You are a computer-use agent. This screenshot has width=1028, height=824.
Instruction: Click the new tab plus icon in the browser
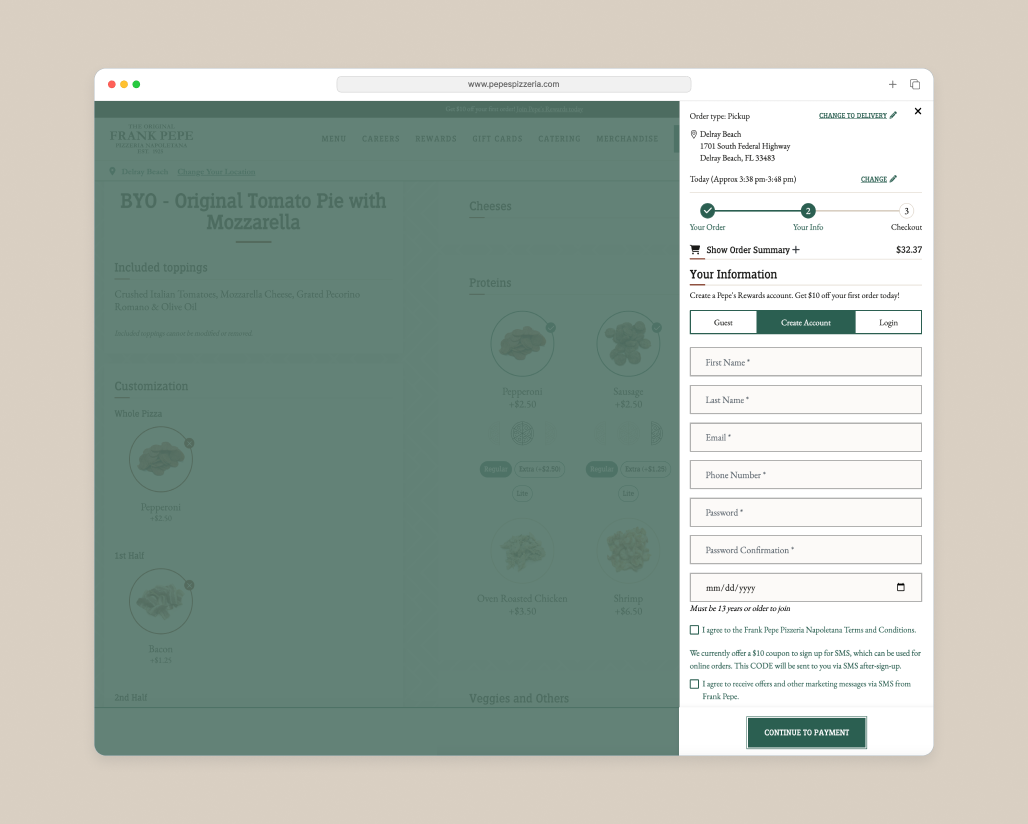[892, 84]
